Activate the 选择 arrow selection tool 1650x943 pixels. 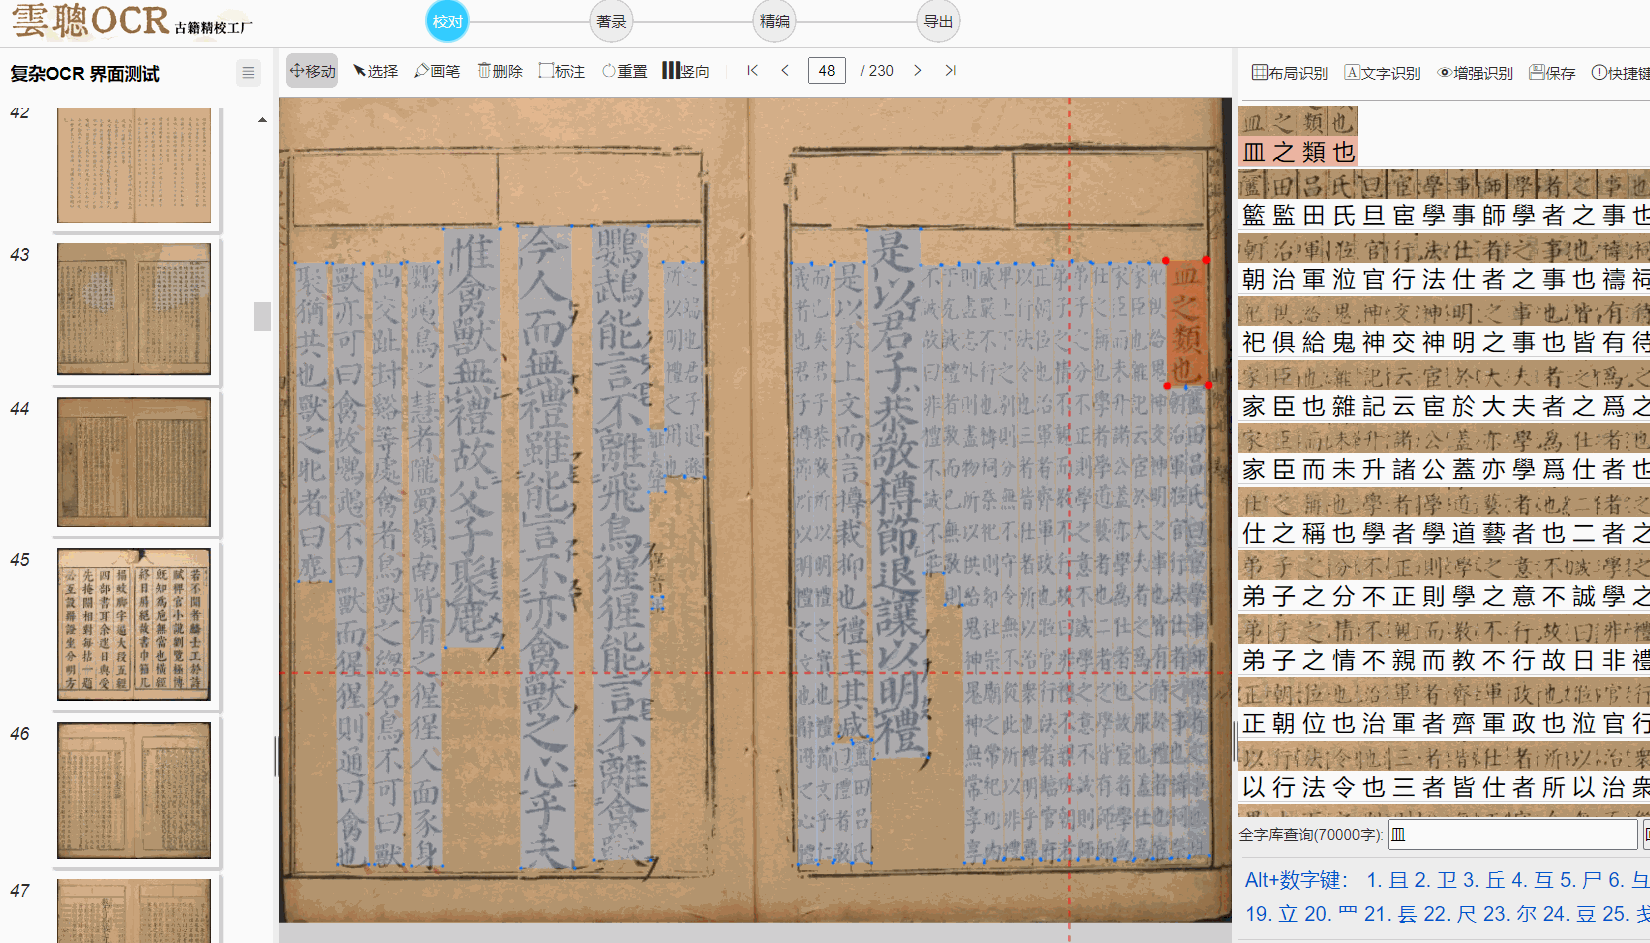[x=375, y=71]
